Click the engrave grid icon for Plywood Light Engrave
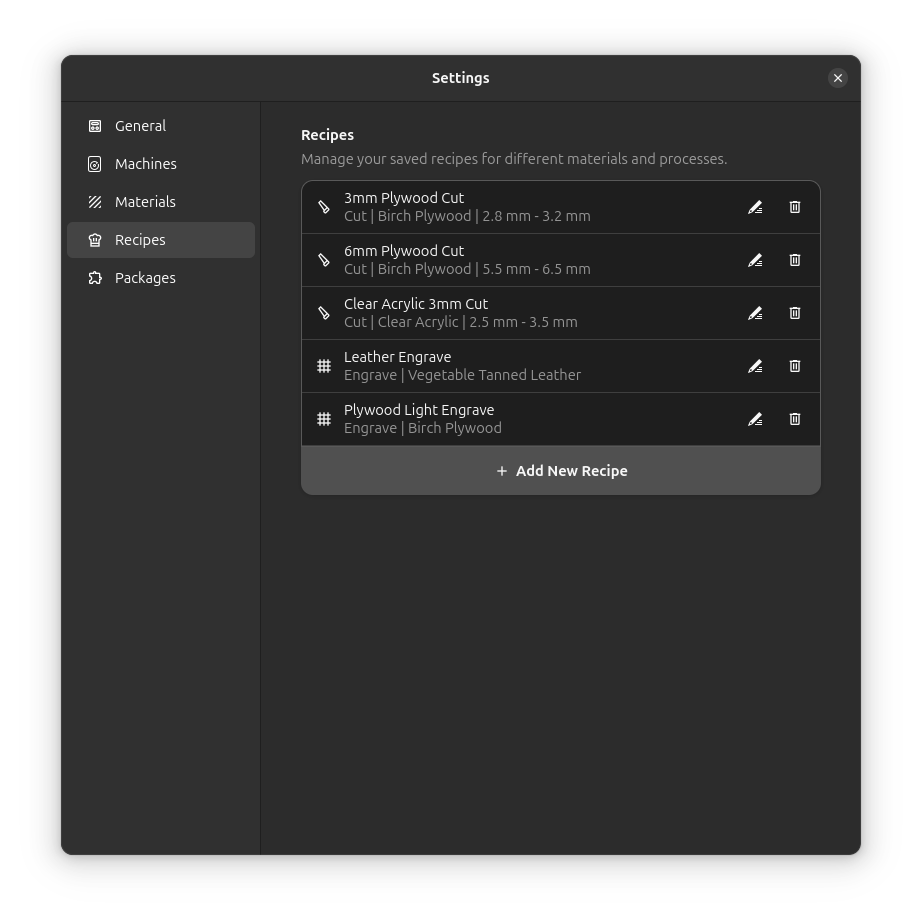This screenshot has width=922, height=922. click(324, 419)
